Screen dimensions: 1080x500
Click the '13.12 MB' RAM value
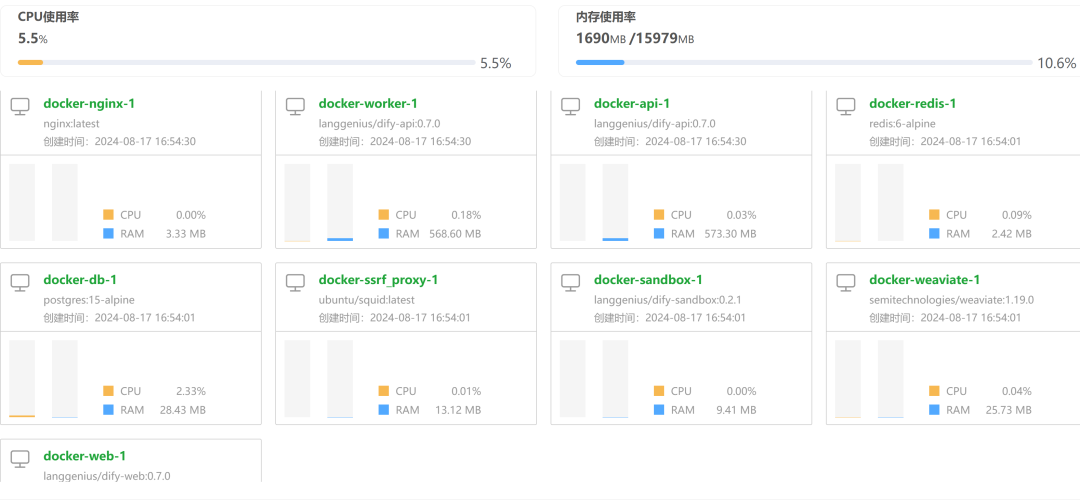point(459,410)
